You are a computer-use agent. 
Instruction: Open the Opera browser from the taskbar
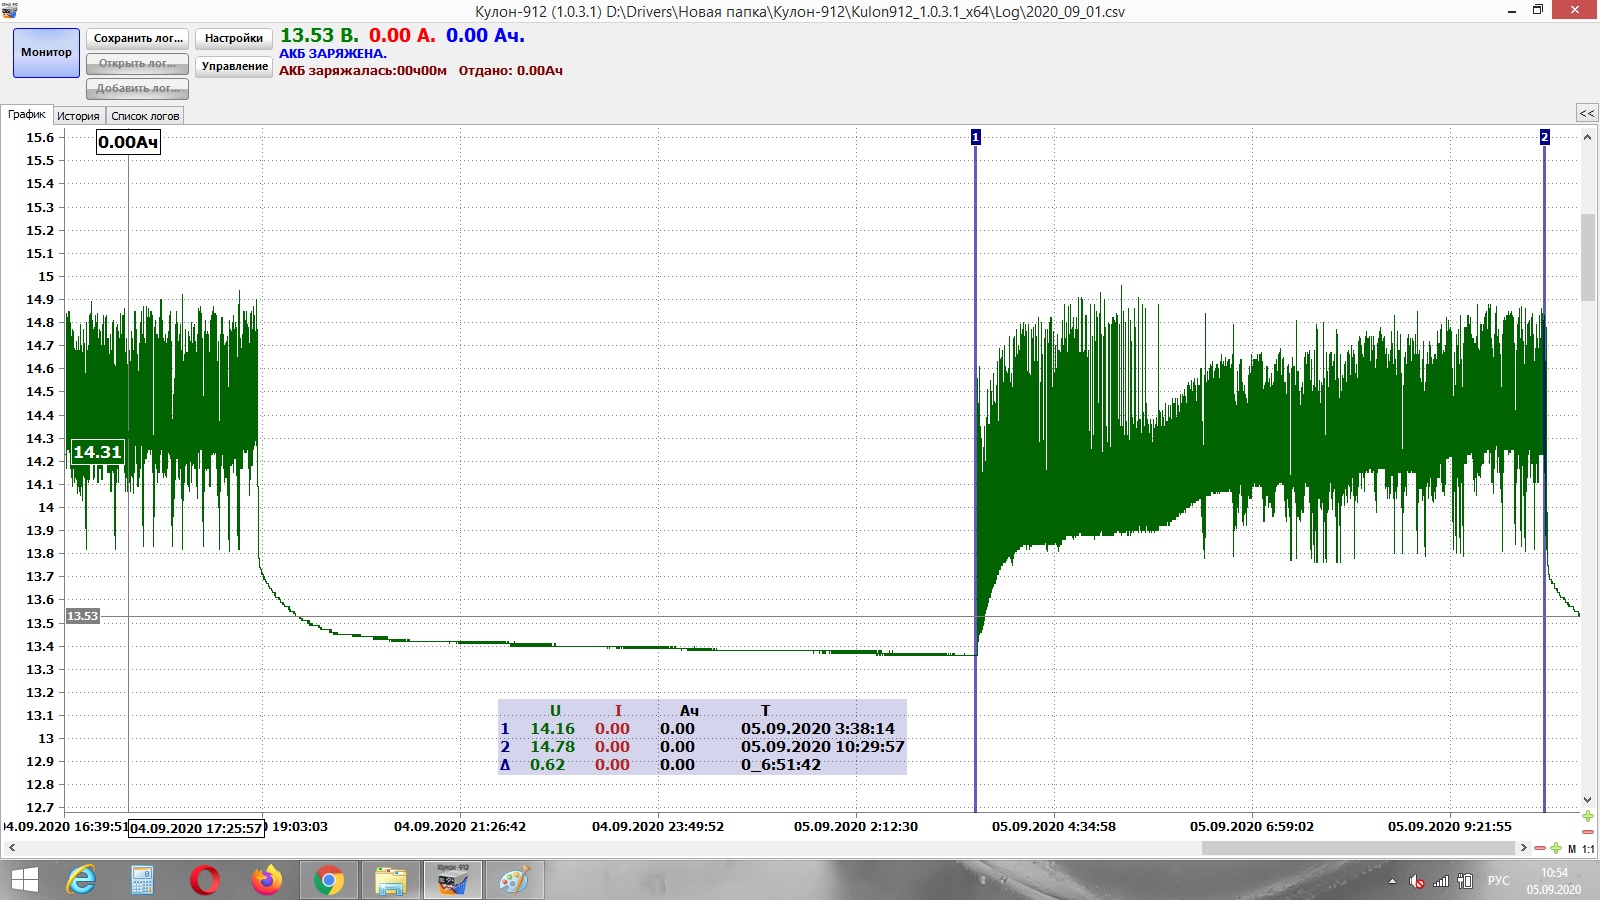tap(205, 880)
